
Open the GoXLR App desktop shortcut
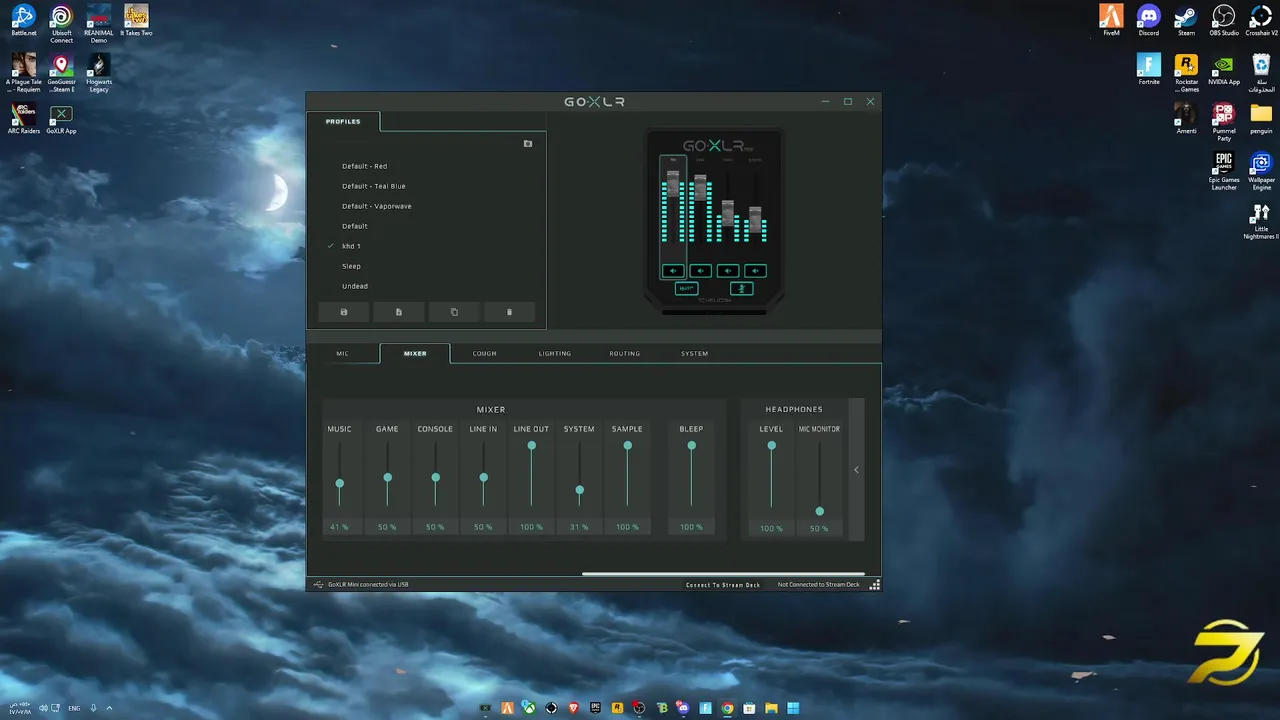[61, 118]
